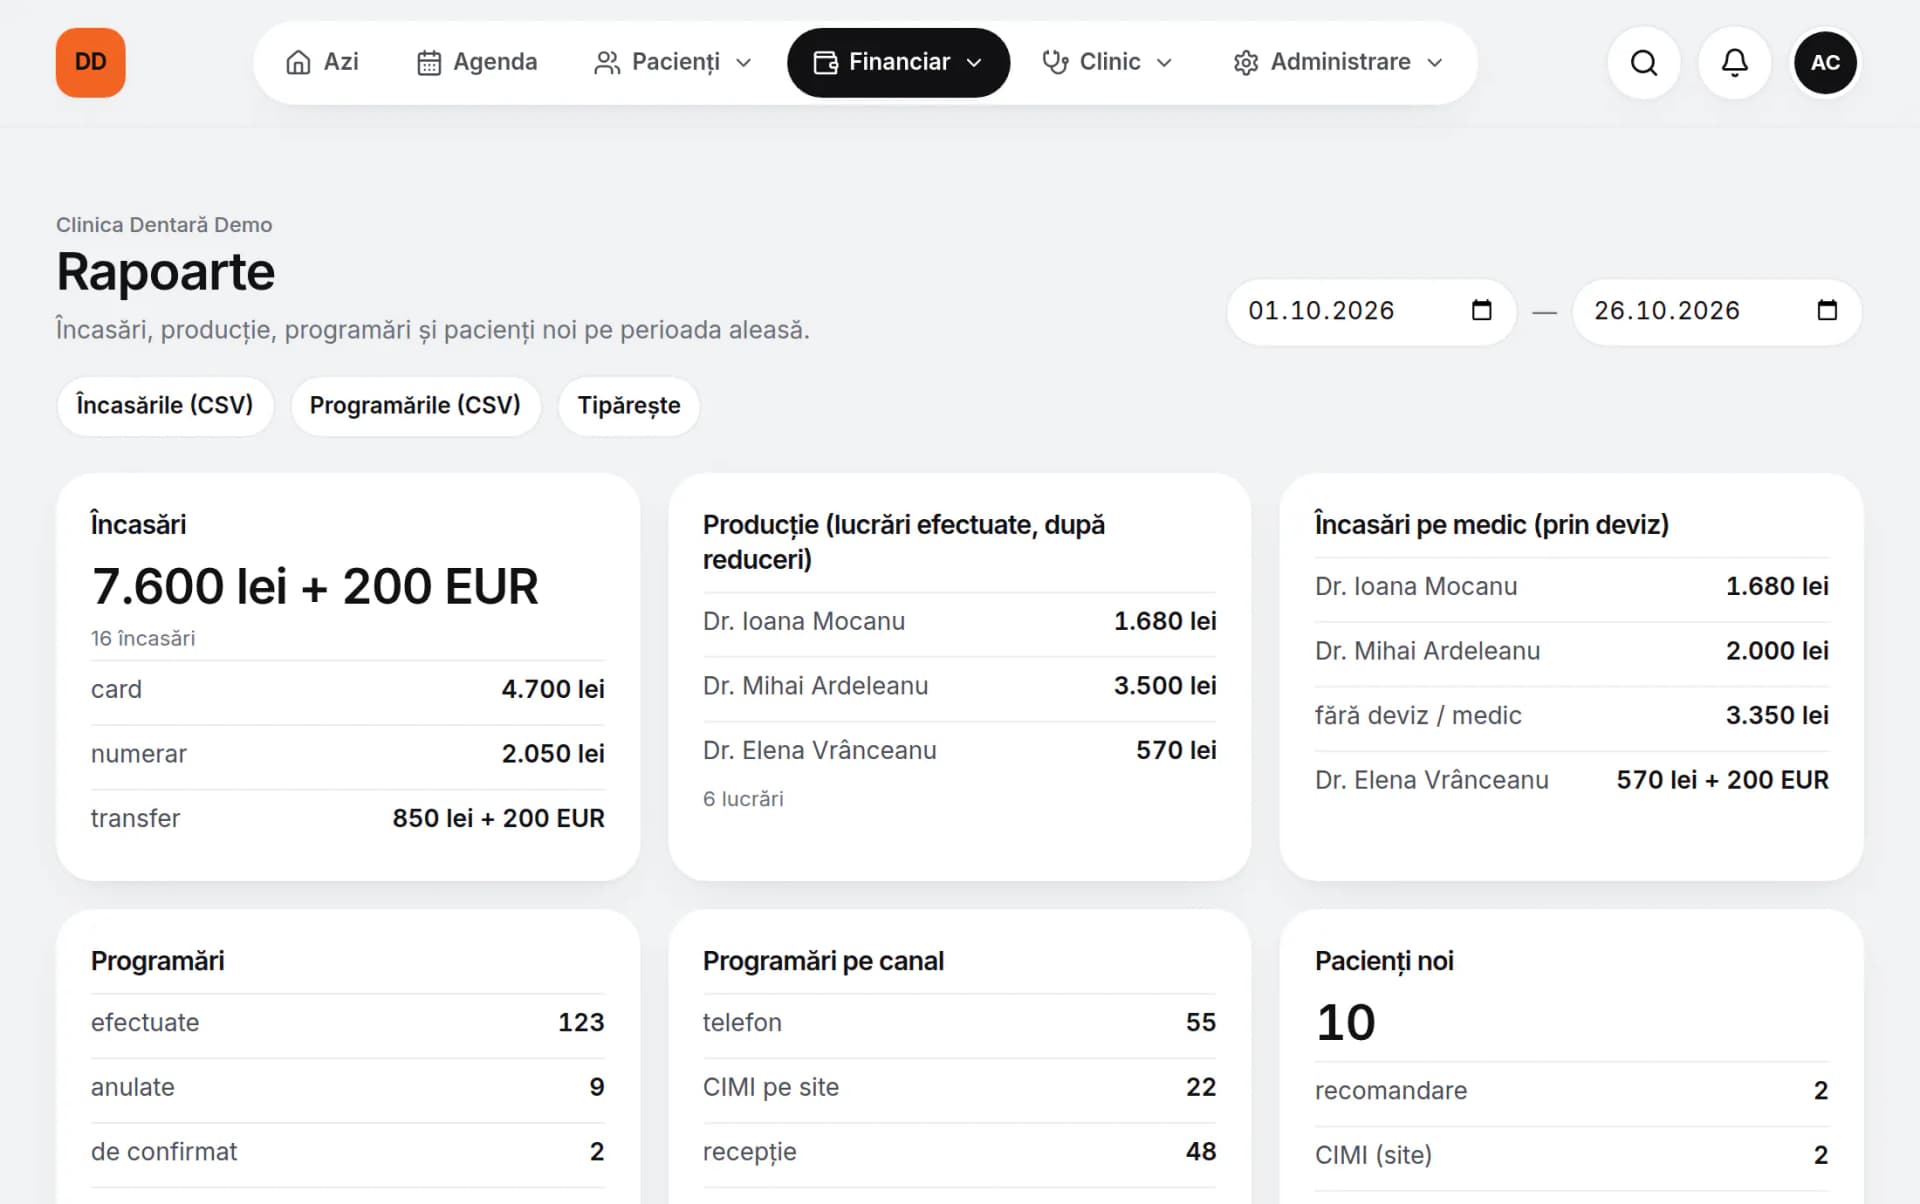Open the Pacienți menu
Image resolution: width=1920 pixels, height=1204 pixels.
coord(673,63)
